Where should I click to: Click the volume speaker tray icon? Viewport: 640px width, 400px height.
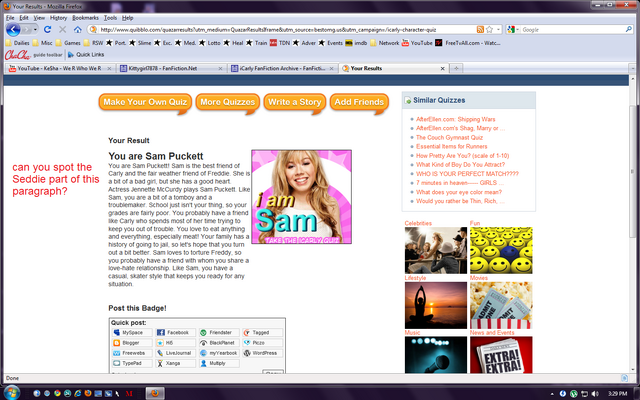coord(595,393)
